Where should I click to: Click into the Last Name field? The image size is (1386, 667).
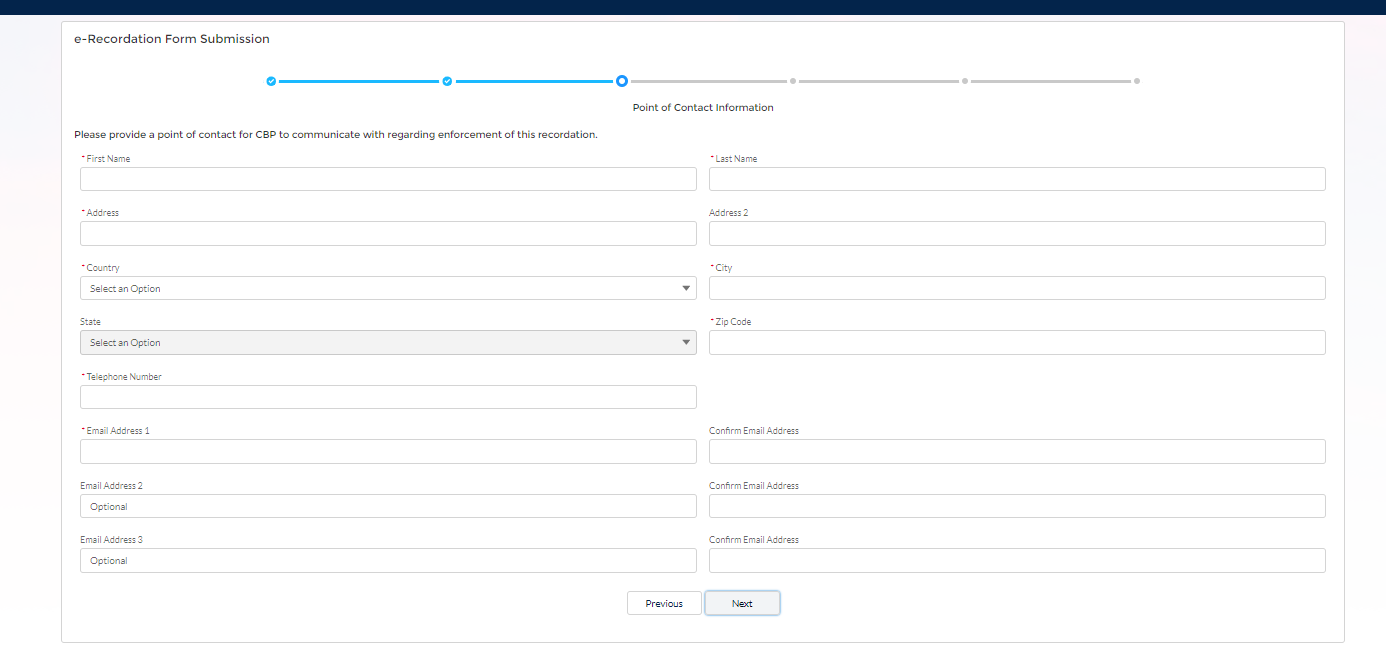pyautogui.click(x=1017, y=179)
